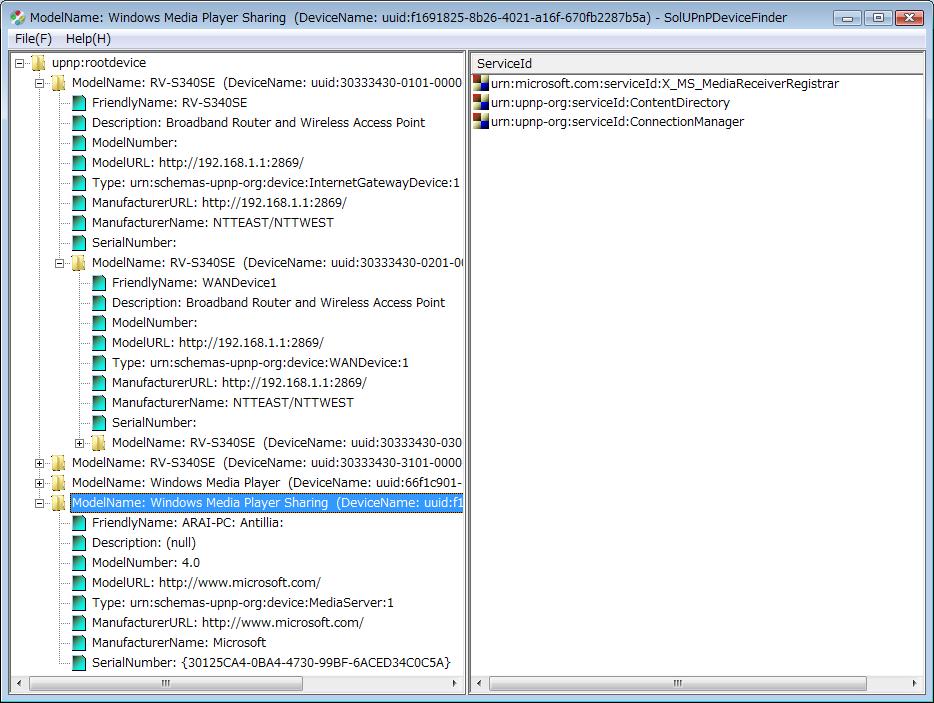Viewport: 934px width, 703px height.
Task: Click folder icon of RV-S340SE device uuid:30333430-0201
Action: point(79,263)
